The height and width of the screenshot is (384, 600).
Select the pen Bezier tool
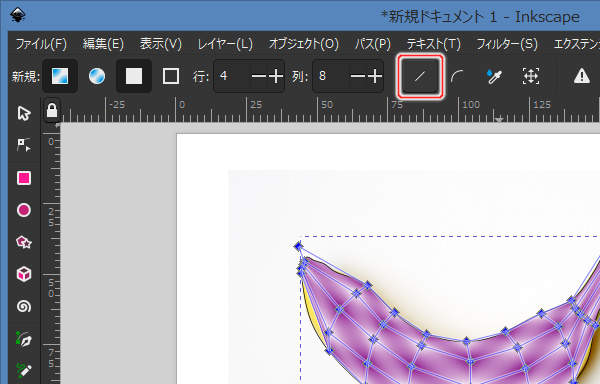[24, 339]
